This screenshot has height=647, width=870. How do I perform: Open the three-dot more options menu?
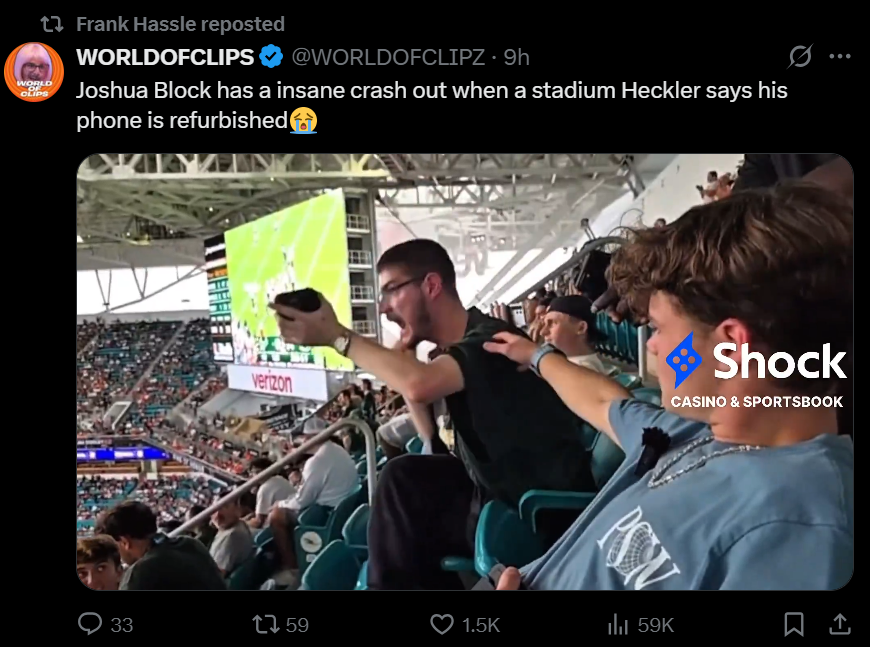click(840, 56)
